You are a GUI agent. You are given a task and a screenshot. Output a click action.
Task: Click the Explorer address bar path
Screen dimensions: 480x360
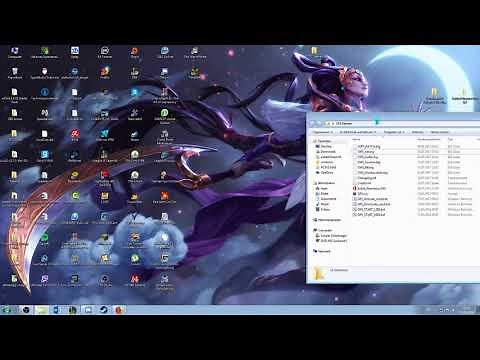click(x=344, y=124)
